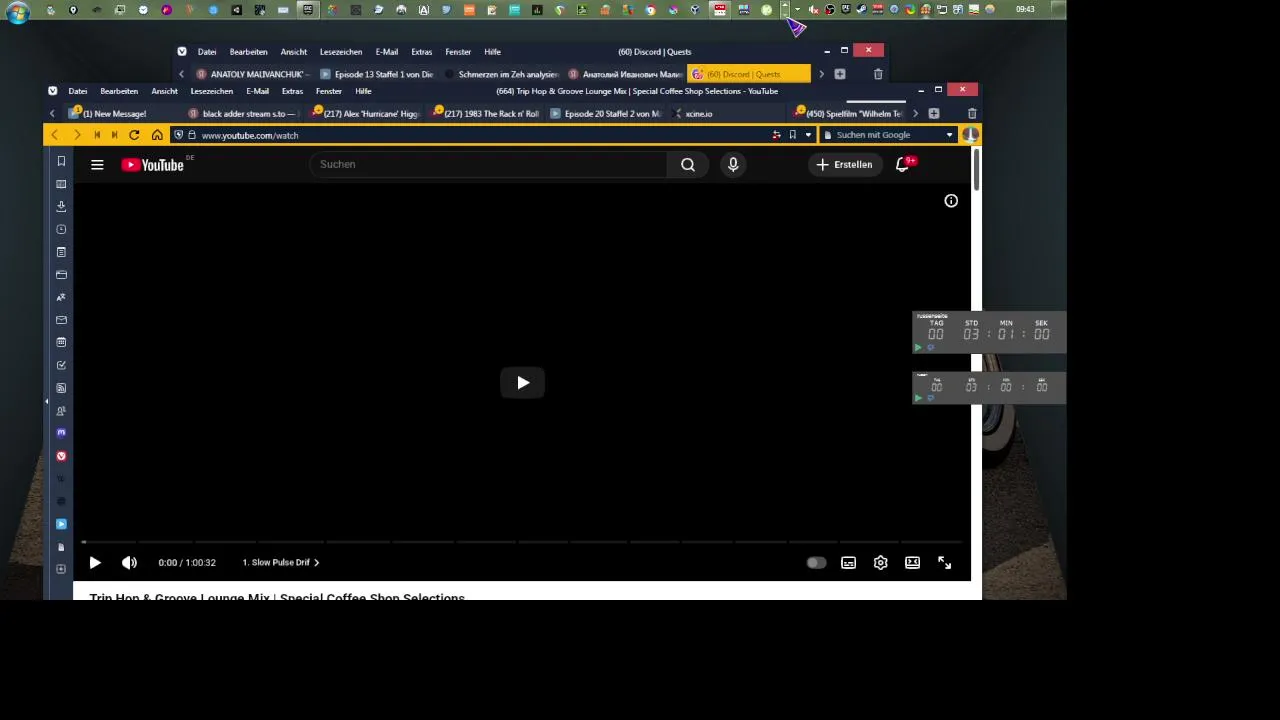The height and width of the screenshot is (720, 1280).
Task: Open the Tasks panel in sidebar
Action: (61, 365)
